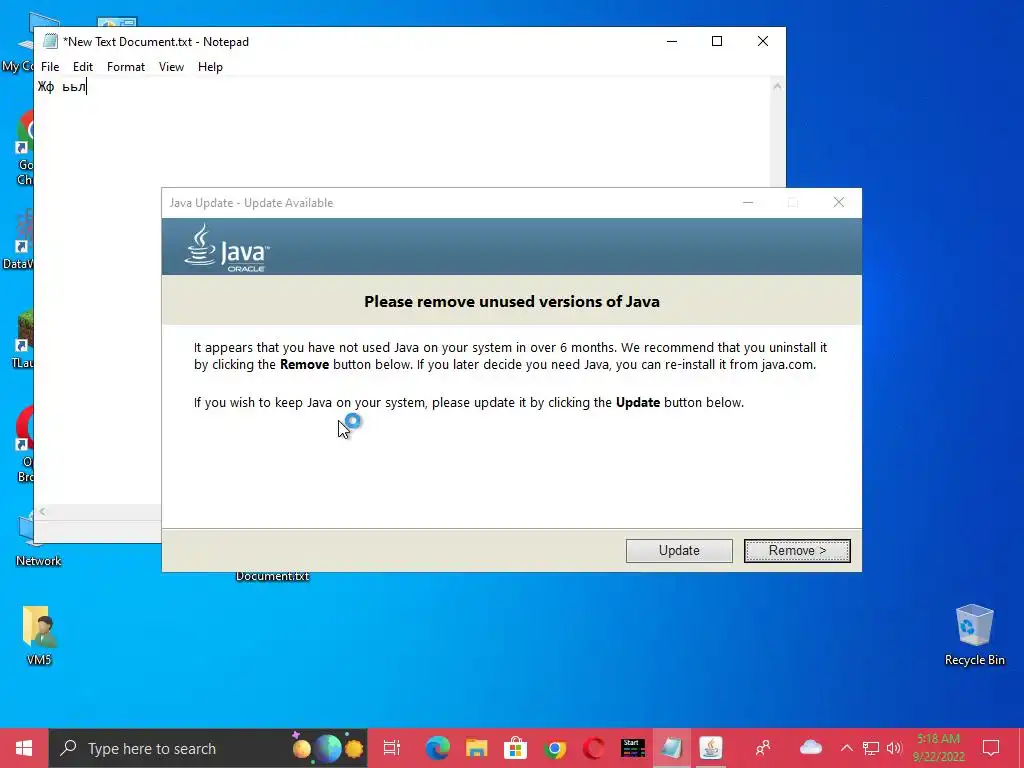The width and height of the screenshot is (1024, 768).
Task: Launch Google Chrome from the taskbar
Action: pos(555,748)
